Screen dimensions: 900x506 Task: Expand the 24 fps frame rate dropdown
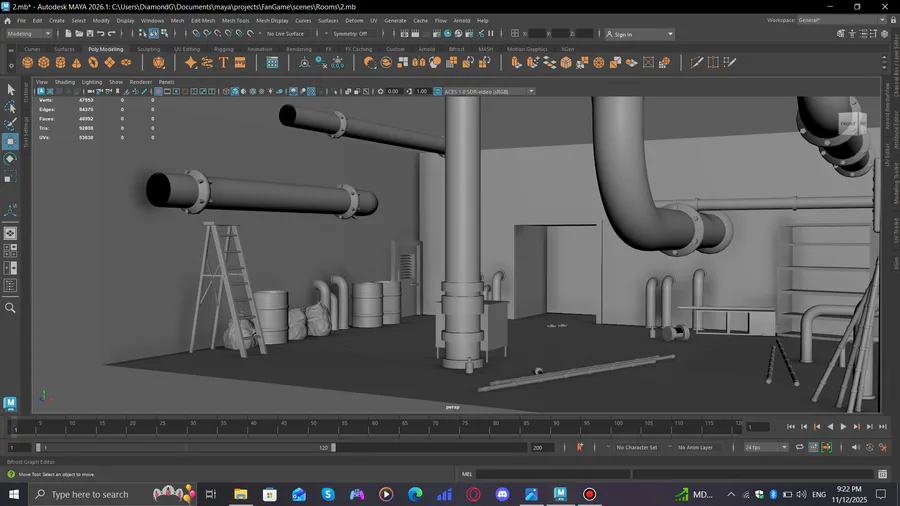pyautogui.click(x=766, y=447)
